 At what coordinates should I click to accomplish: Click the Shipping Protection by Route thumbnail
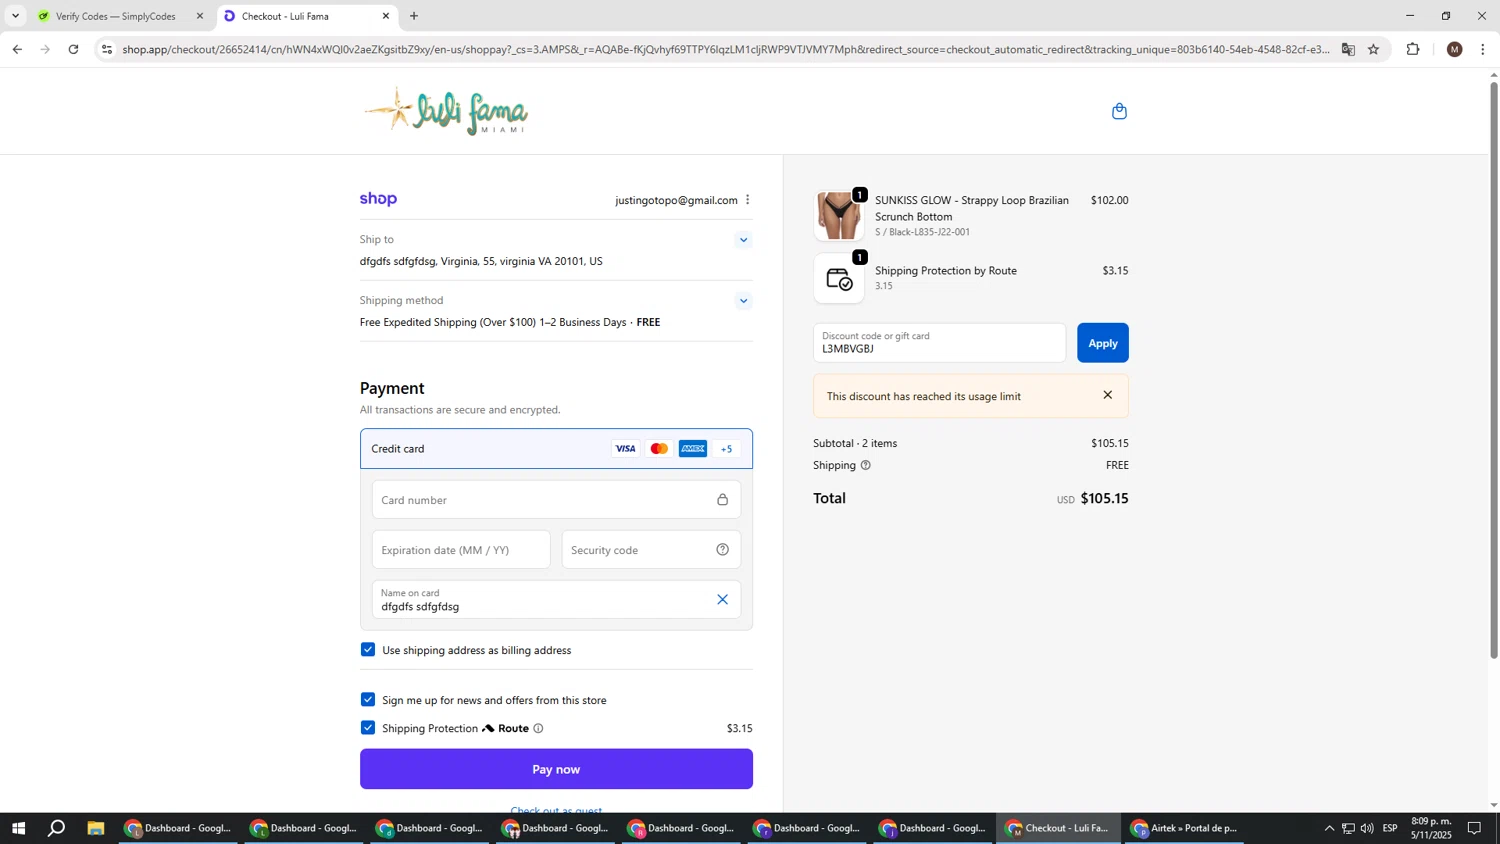[x=839, y=278]
